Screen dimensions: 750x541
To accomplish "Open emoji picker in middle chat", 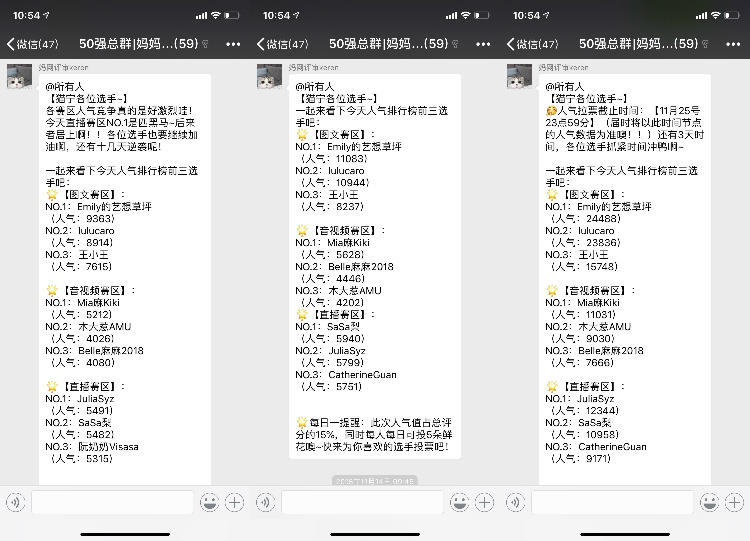I will pyautogui.click(x=459, y=502).
